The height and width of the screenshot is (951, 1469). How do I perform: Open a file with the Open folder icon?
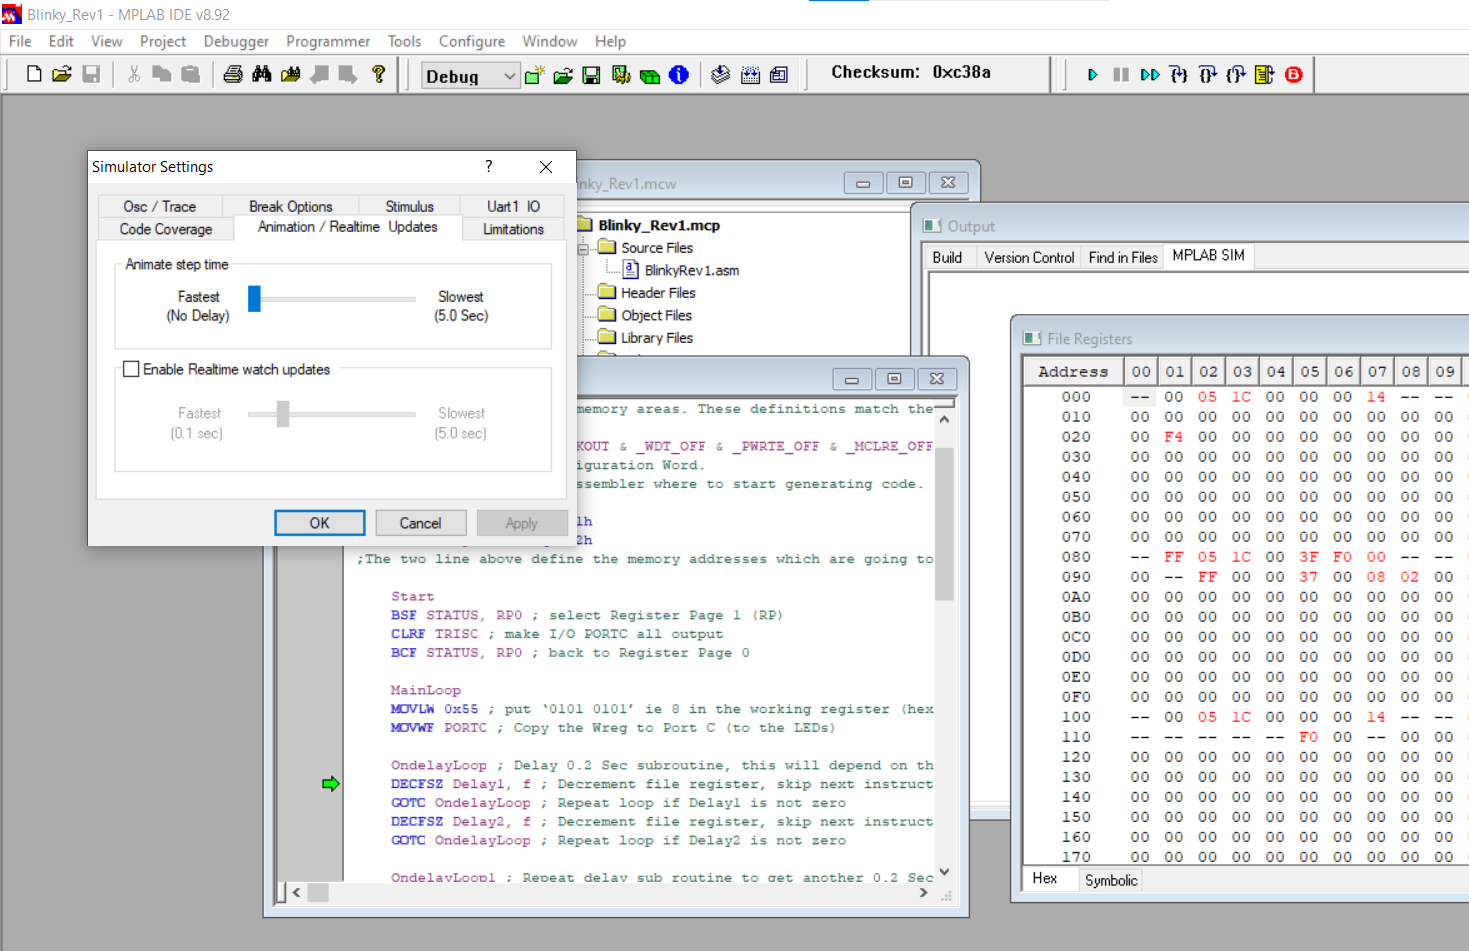(x=62, y=73)
